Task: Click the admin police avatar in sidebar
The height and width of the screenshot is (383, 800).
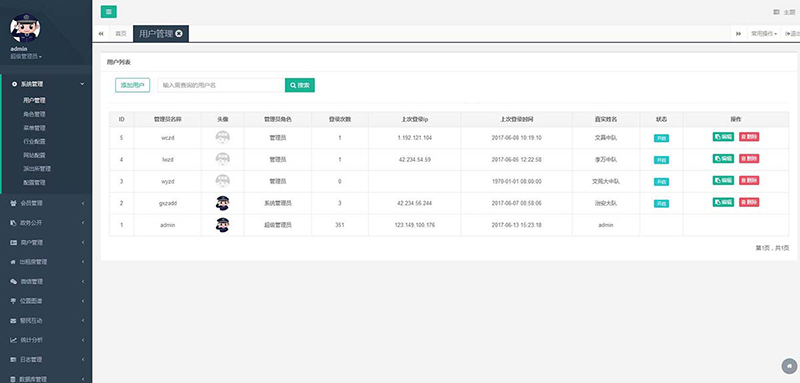Action: point(25,28)
